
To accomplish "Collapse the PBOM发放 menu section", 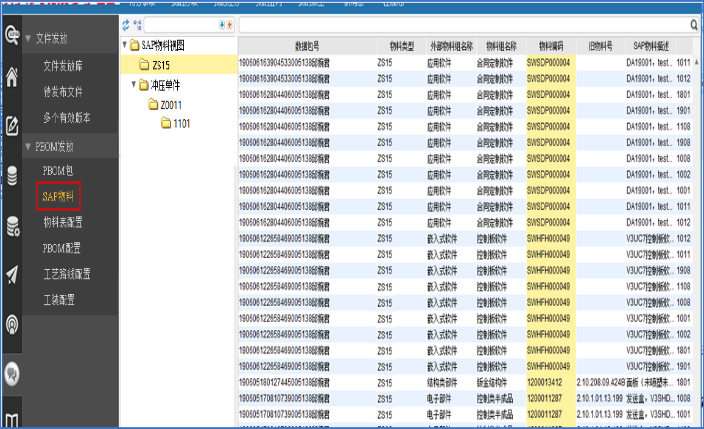I will [x=27, y=147].
